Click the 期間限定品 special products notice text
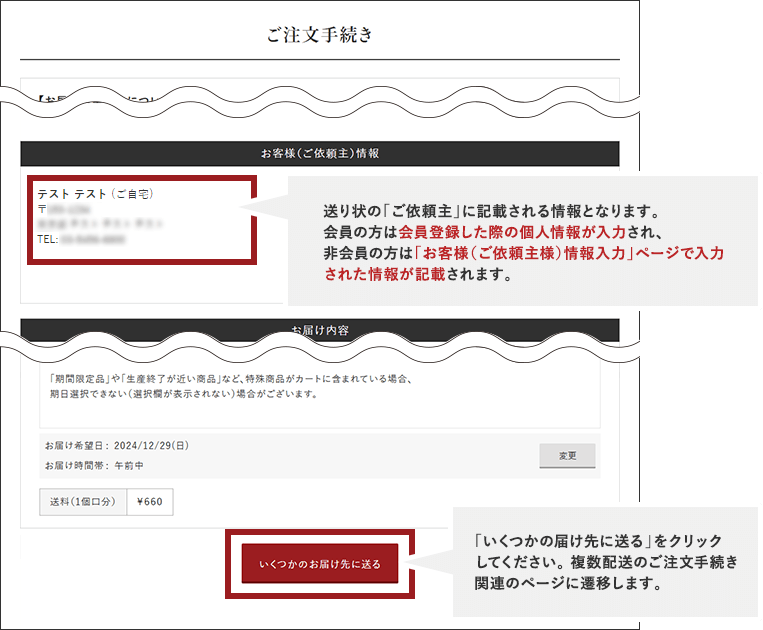763x630 pixels. (230, 380)
